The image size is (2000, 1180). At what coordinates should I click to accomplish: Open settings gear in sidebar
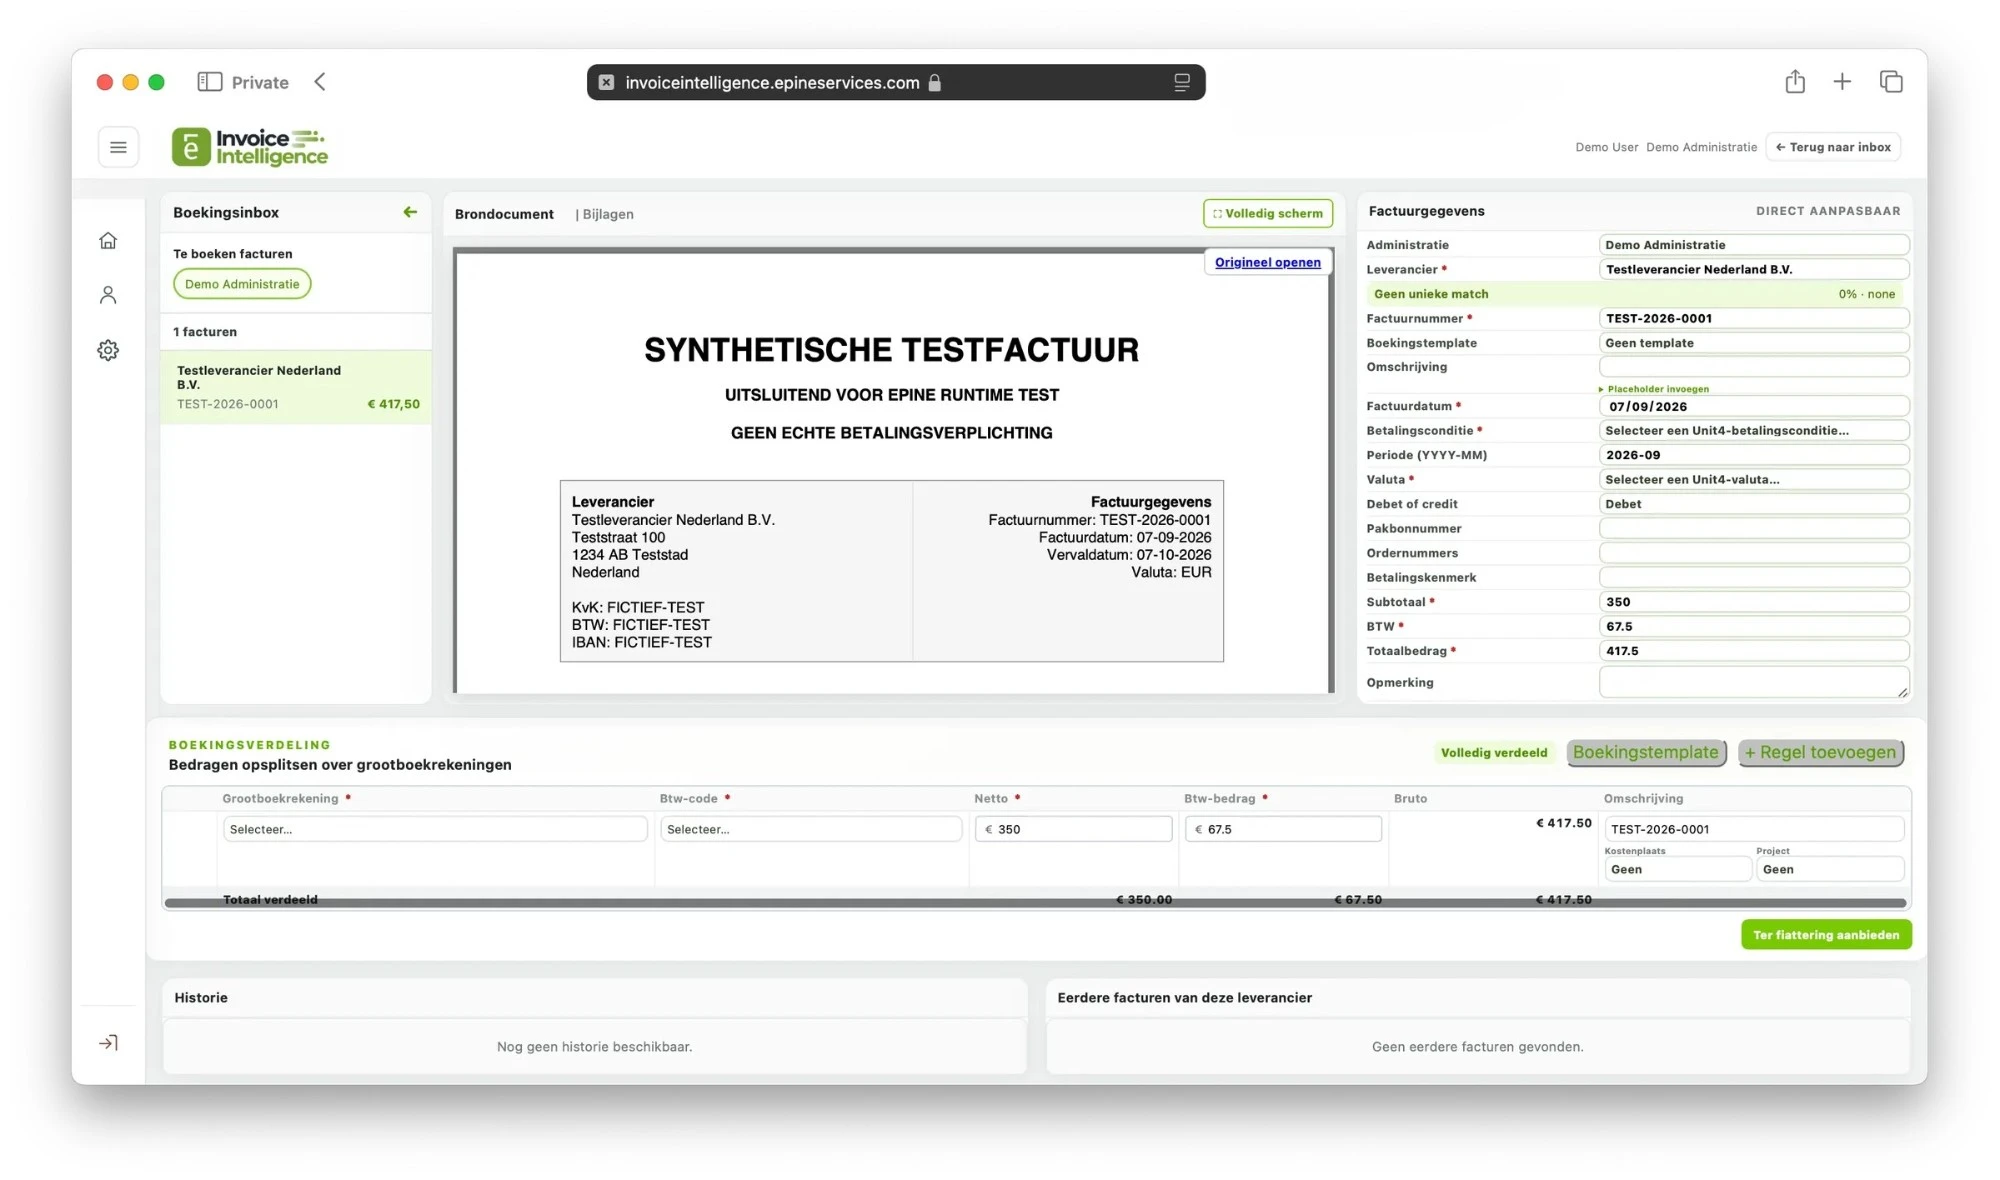click(108, 350)
